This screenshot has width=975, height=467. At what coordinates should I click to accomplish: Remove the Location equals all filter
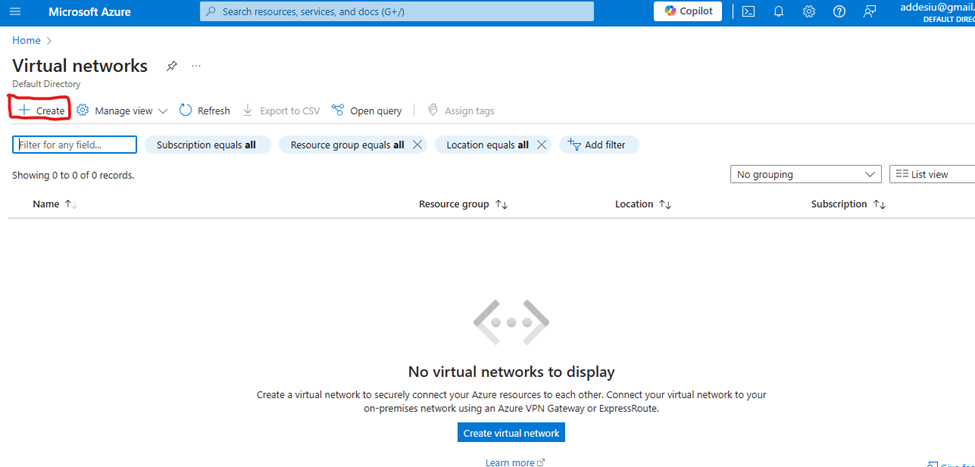[541, 145]
